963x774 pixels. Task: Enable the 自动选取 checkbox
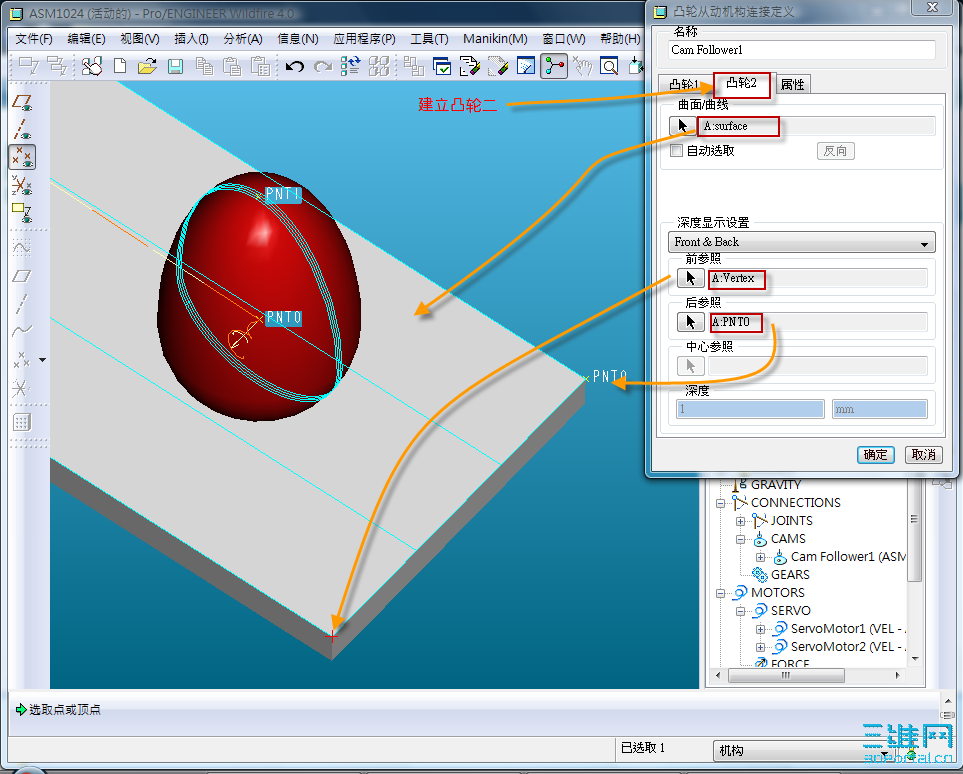tap(677, 150)
